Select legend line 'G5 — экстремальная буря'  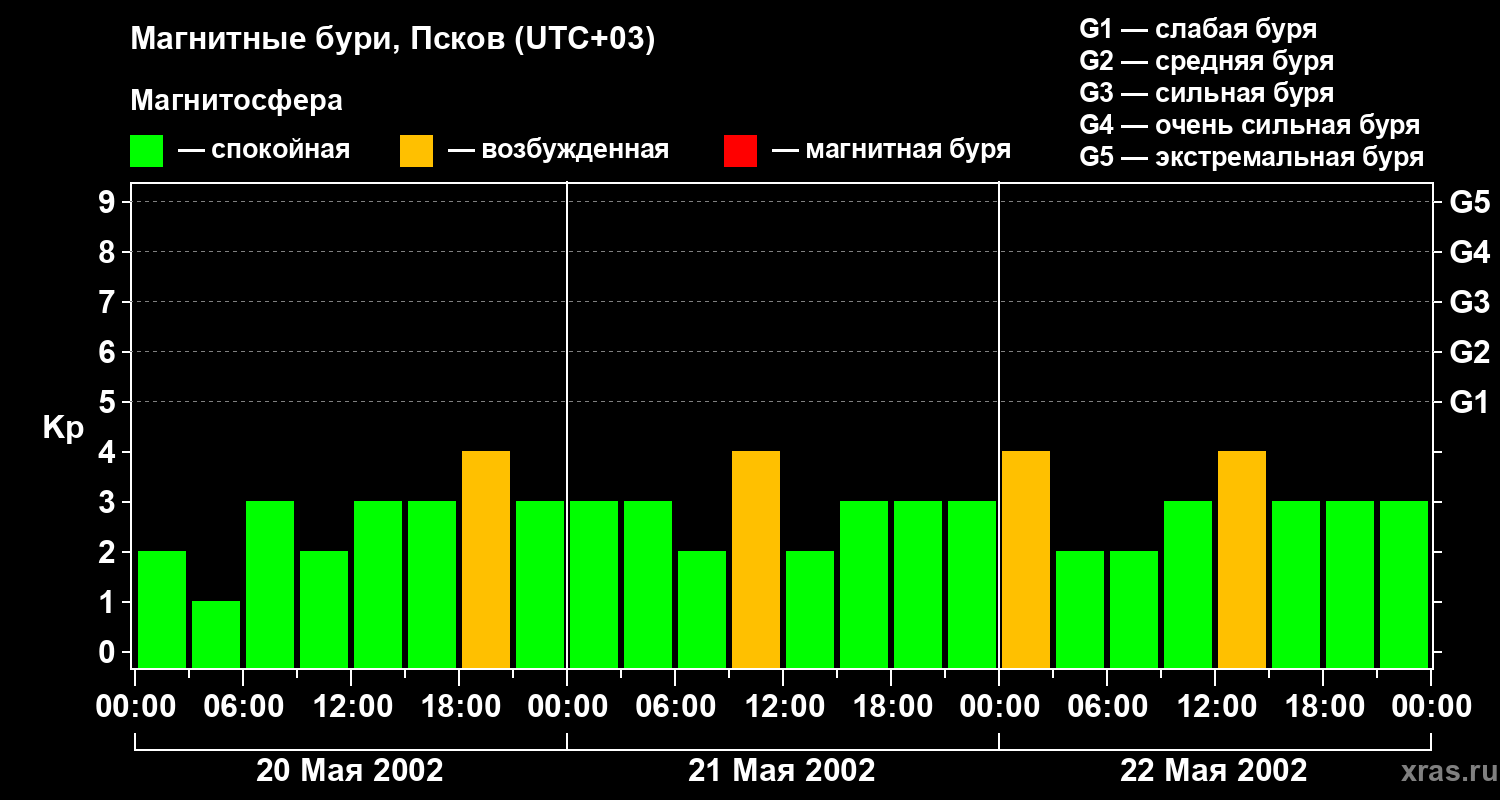coord(1251,157)
